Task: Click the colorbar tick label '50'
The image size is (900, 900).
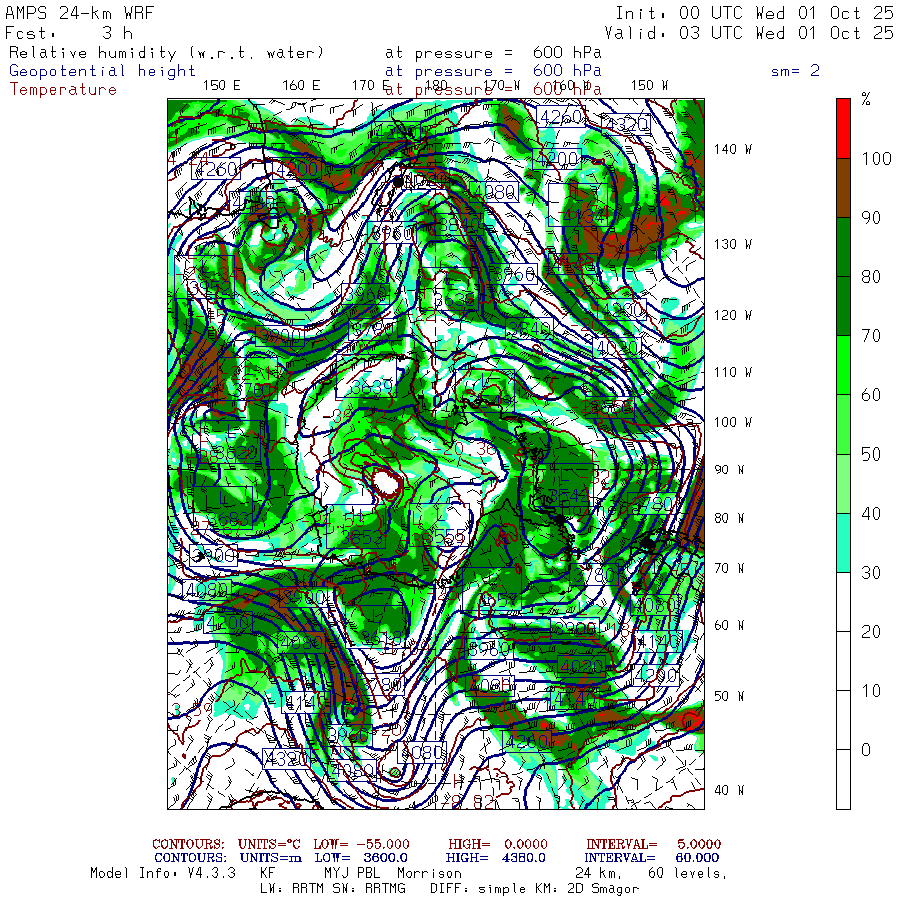Action: [871, 454]
